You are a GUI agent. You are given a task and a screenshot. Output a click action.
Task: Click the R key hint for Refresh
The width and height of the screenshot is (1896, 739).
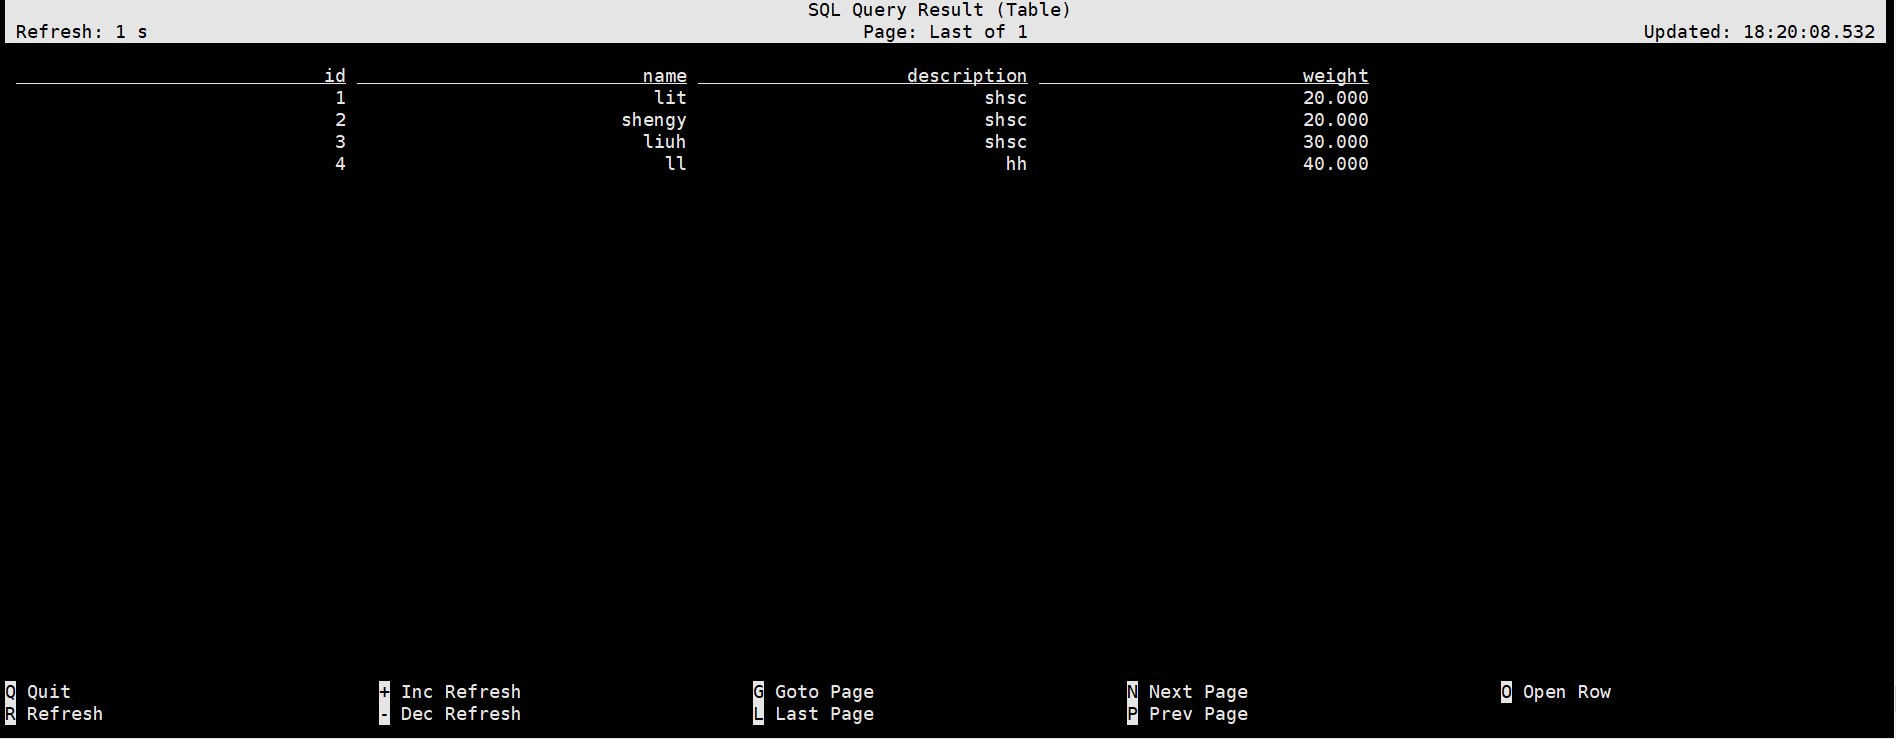click(x=10, y=714)
